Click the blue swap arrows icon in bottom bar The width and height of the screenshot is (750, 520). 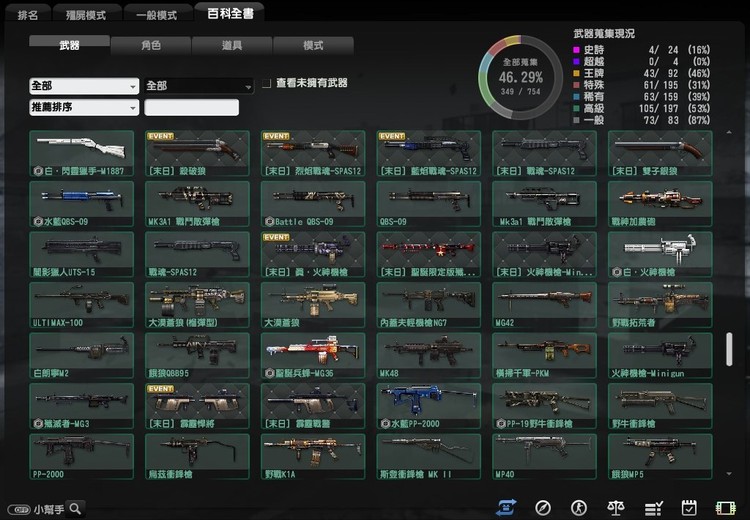[506, 507]
